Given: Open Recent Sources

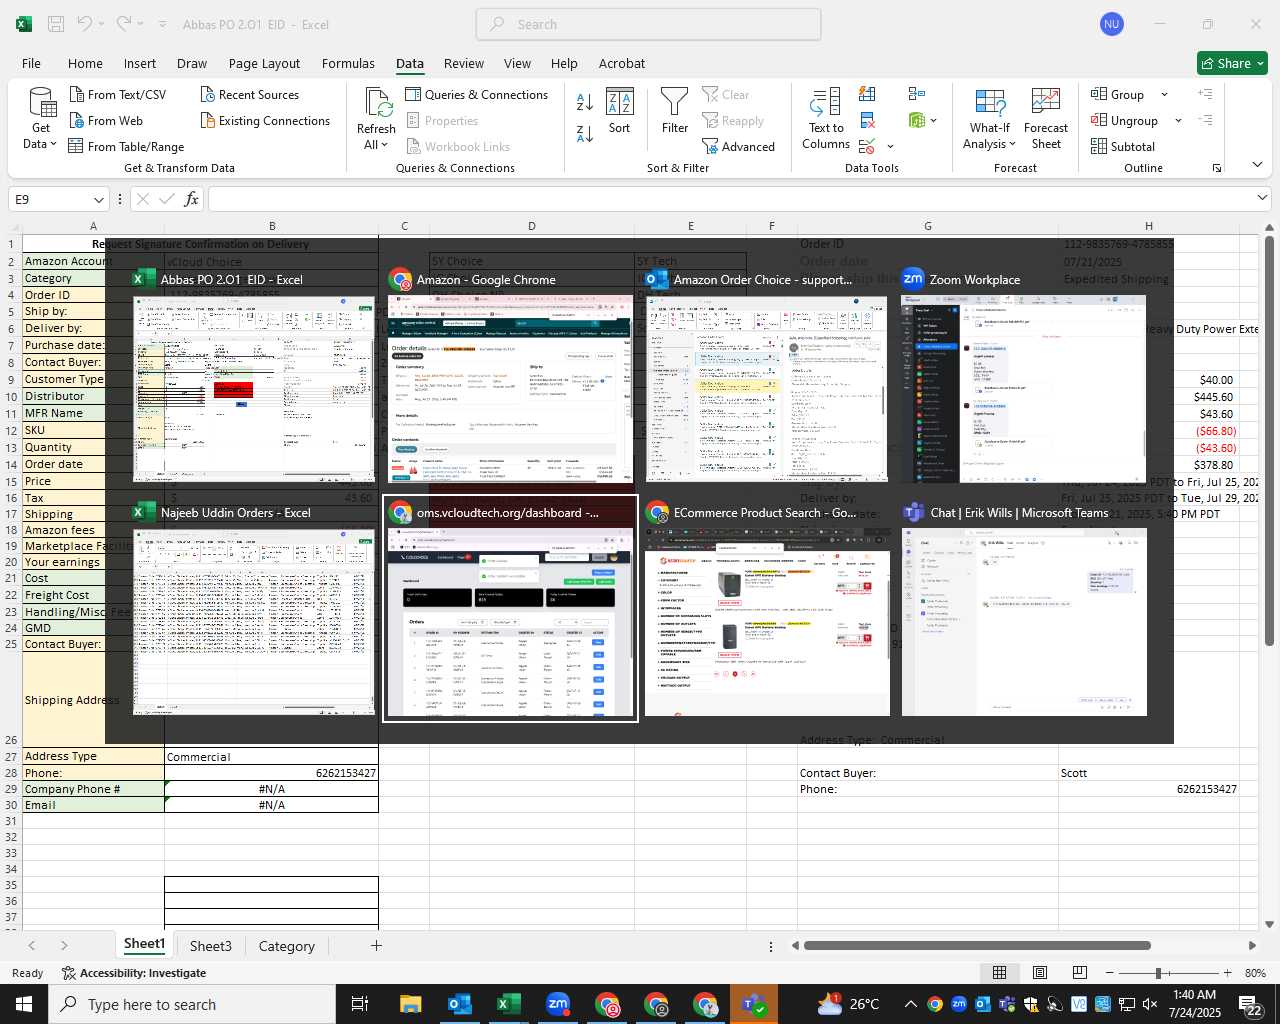Looking at the screenshot, I should [x=250, y=95].
